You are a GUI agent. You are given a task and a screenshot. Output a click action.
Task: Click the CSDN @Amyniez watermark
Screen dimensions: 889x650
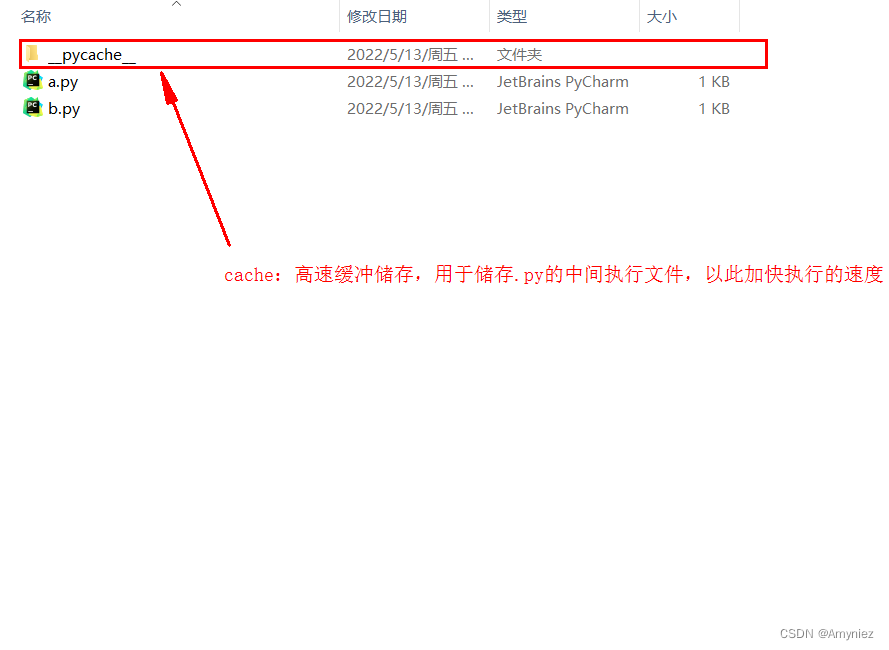(x=826, y=634)
